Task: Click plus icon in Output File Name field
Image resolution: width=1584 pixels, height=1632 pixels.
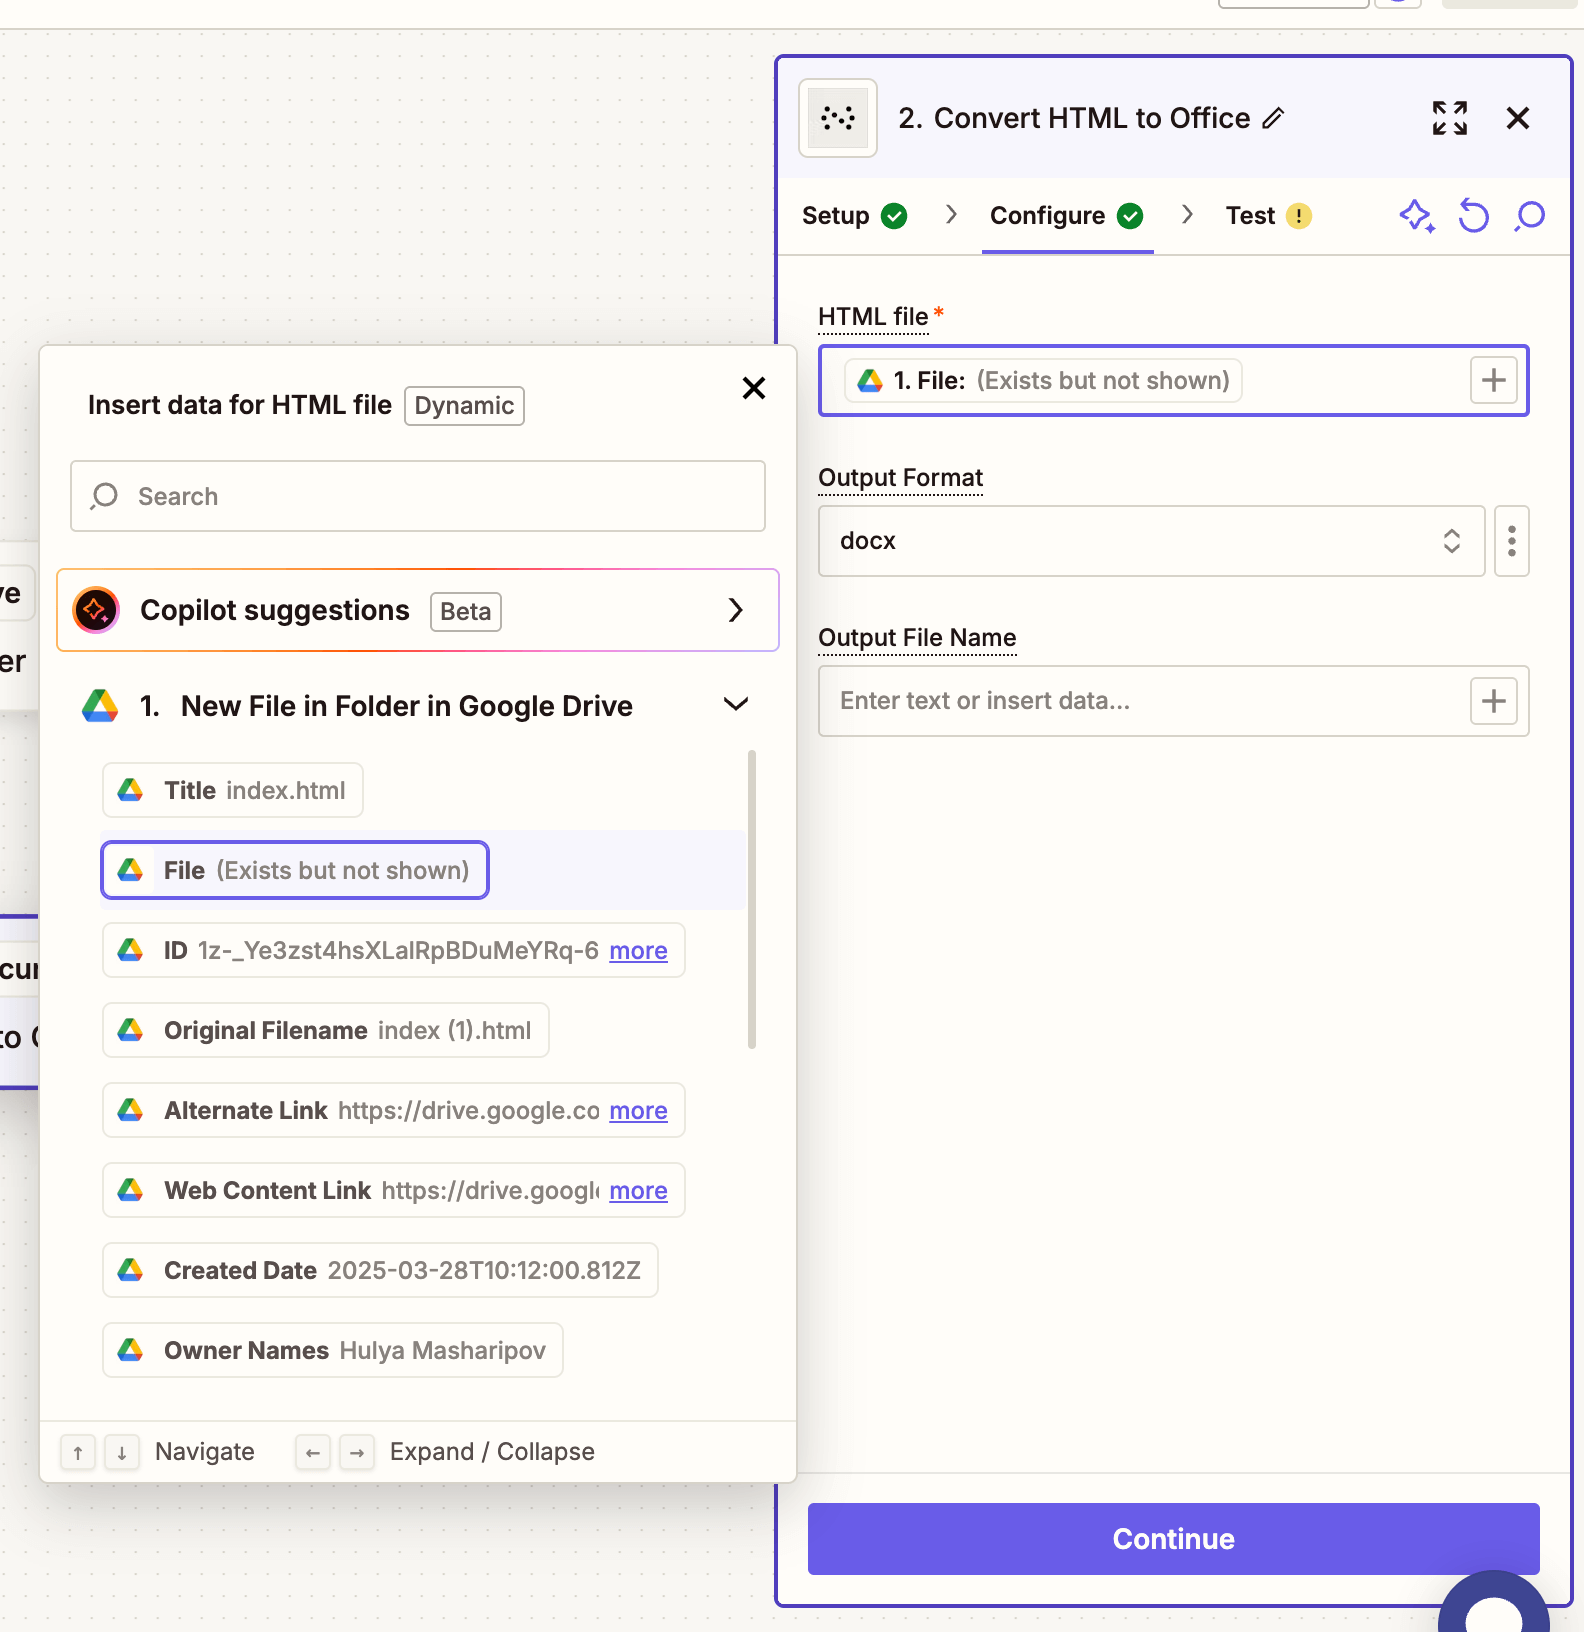Action: tap(1493, 701)
